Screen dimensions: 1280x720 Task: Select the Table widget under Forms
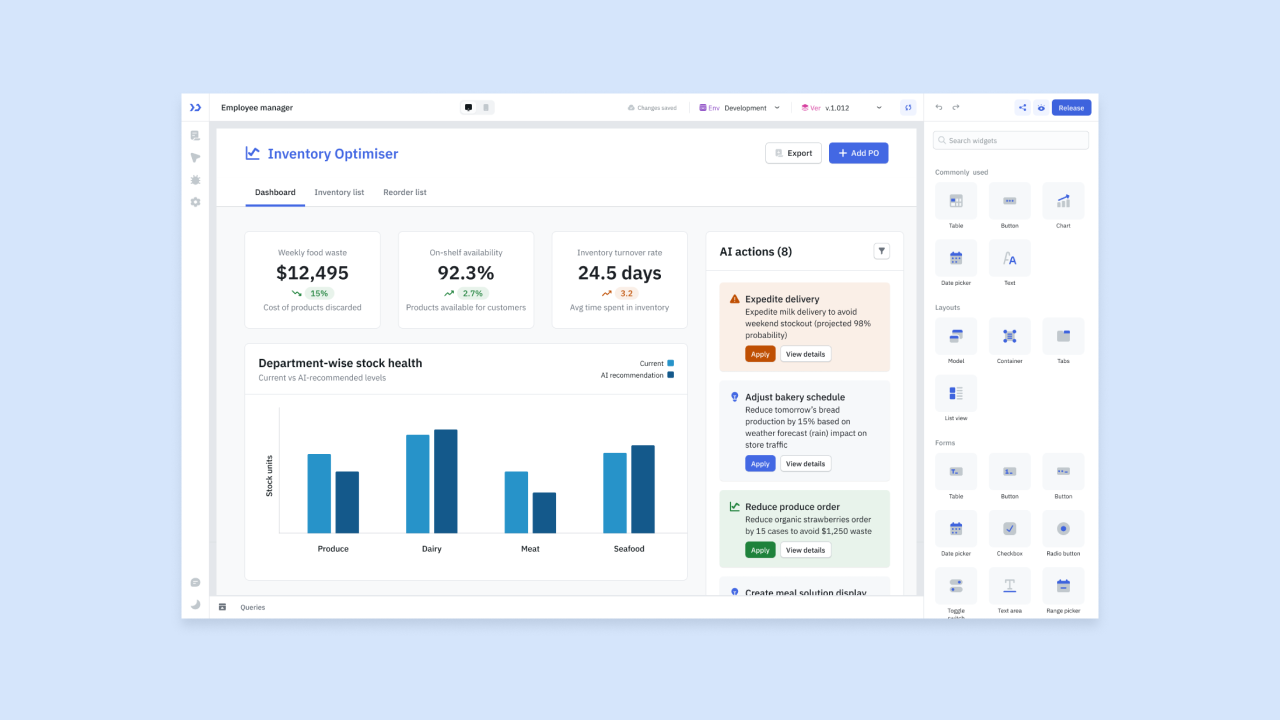956,471
